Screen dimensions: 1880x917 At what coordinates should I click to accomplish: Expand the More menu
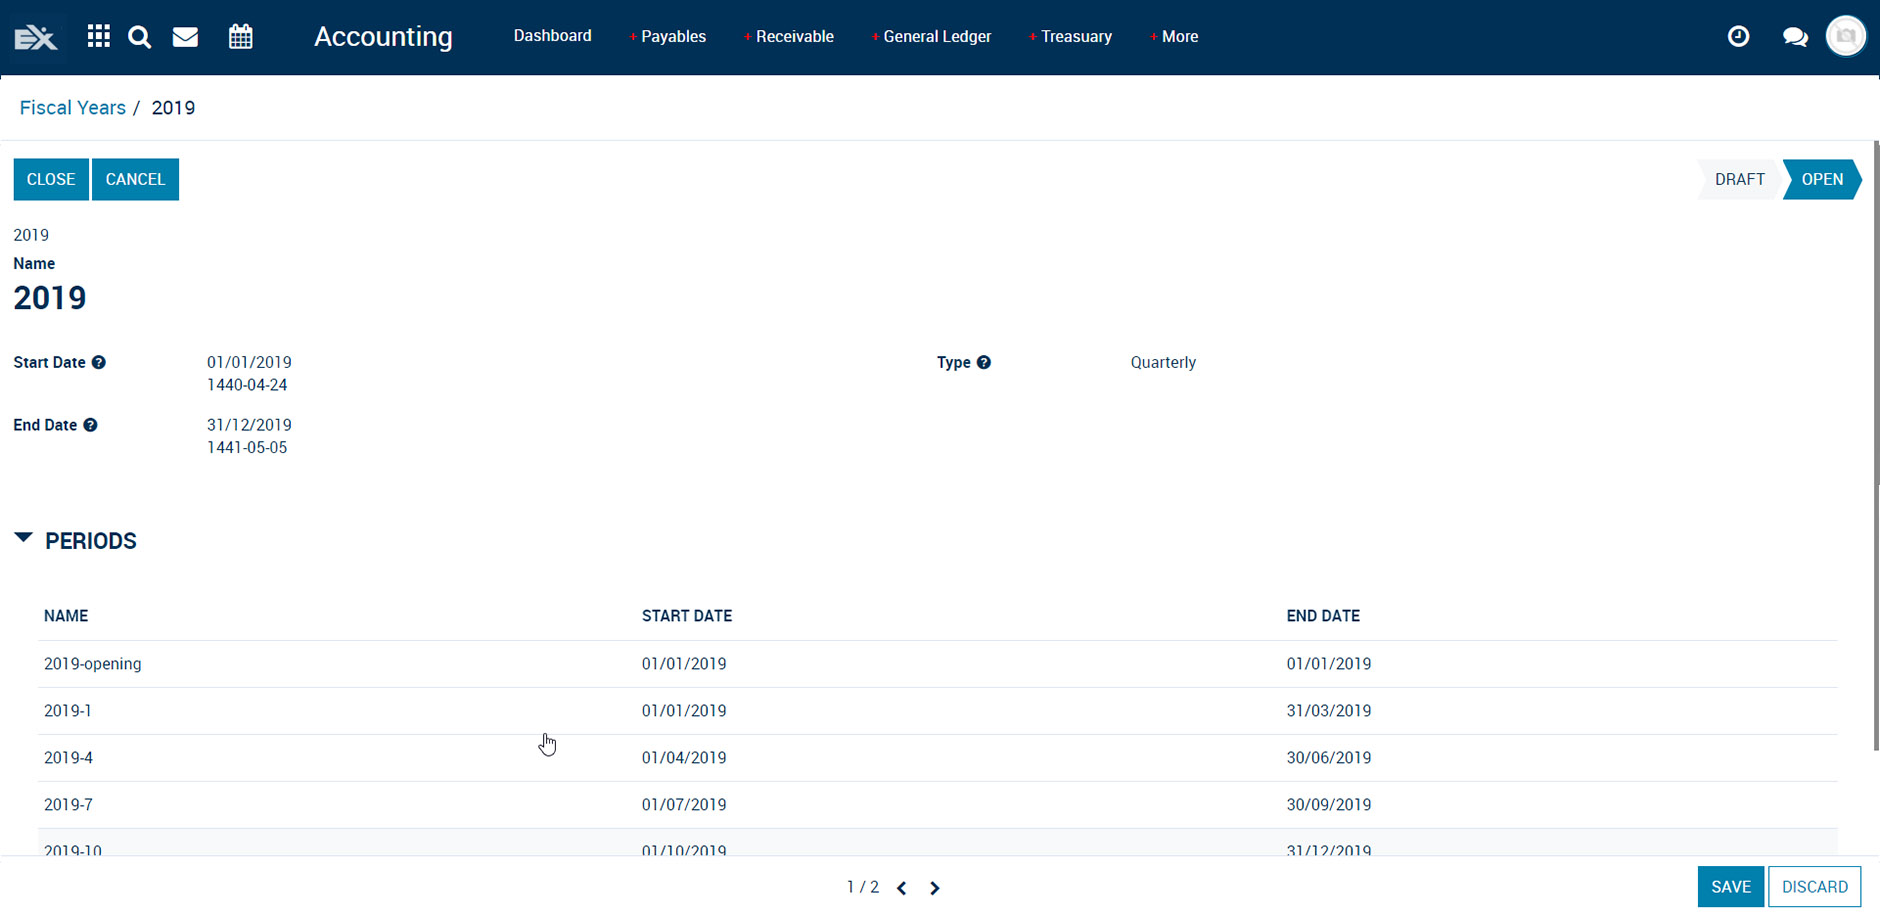(1174, 37)
